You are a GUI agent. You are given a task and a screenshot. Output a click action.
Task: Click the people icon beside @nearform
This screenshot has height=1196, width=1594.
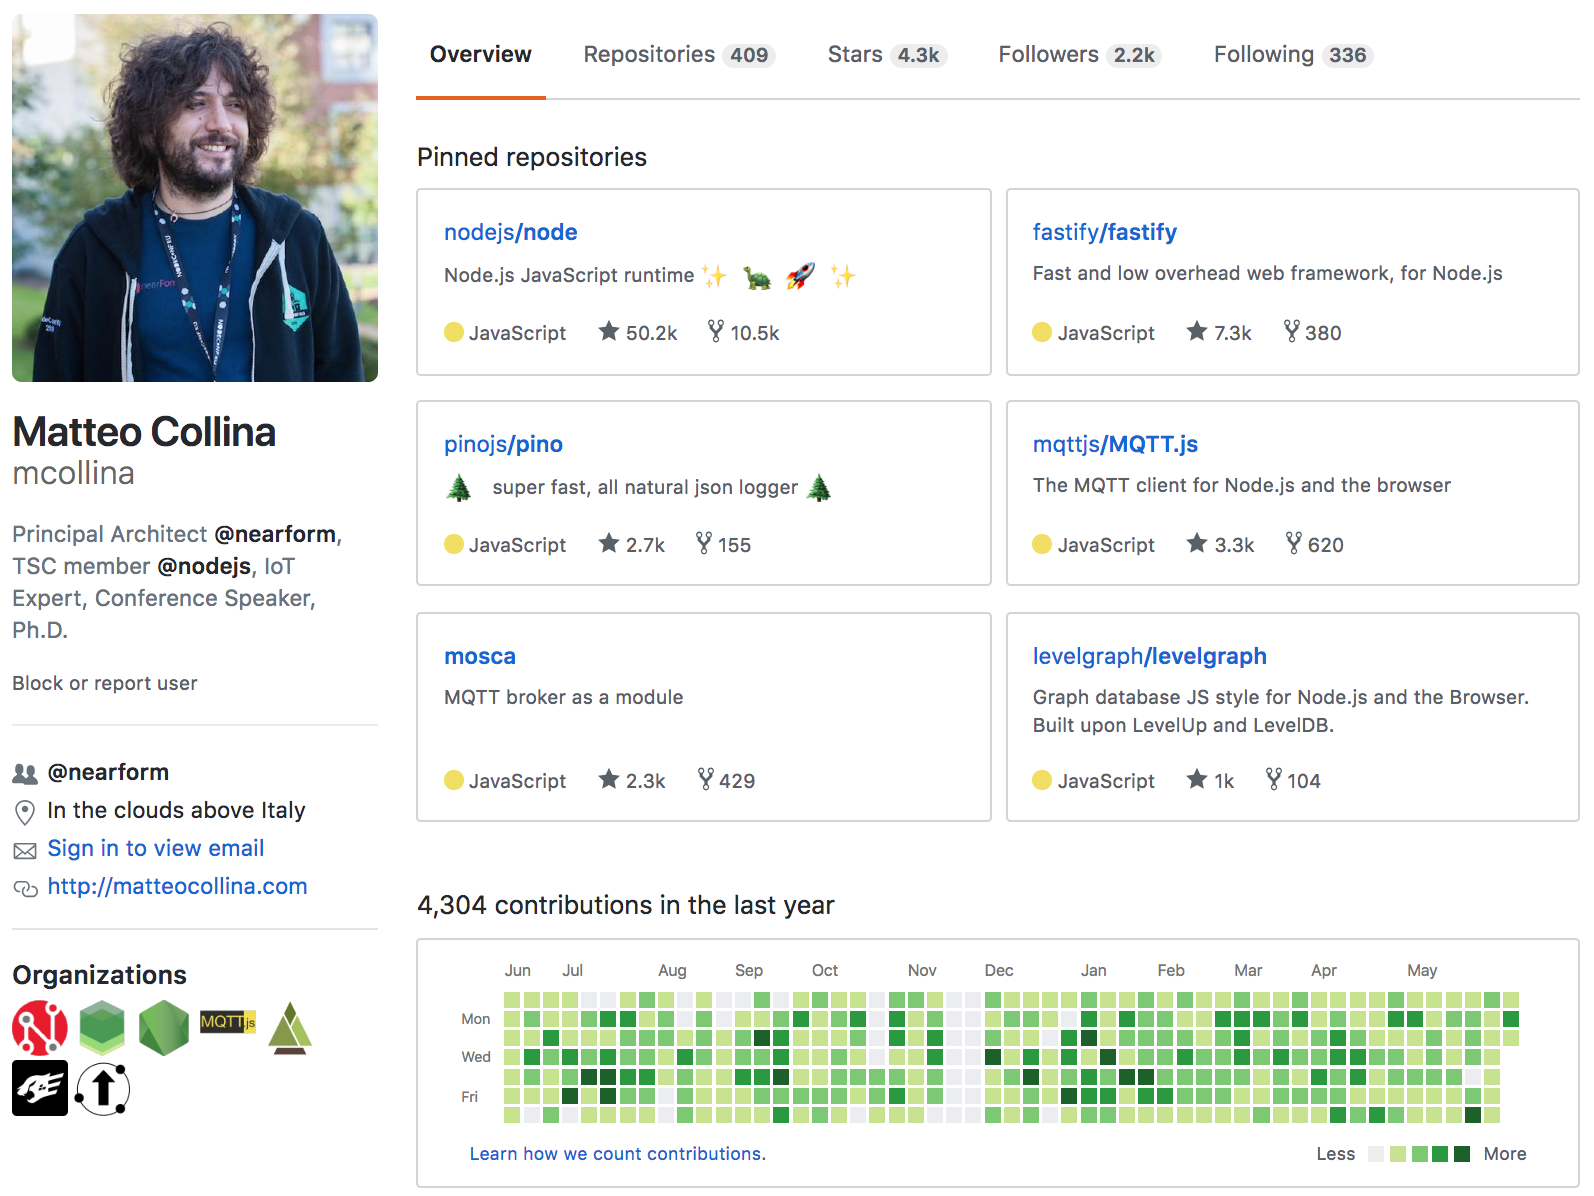click(x=25, y=773)
